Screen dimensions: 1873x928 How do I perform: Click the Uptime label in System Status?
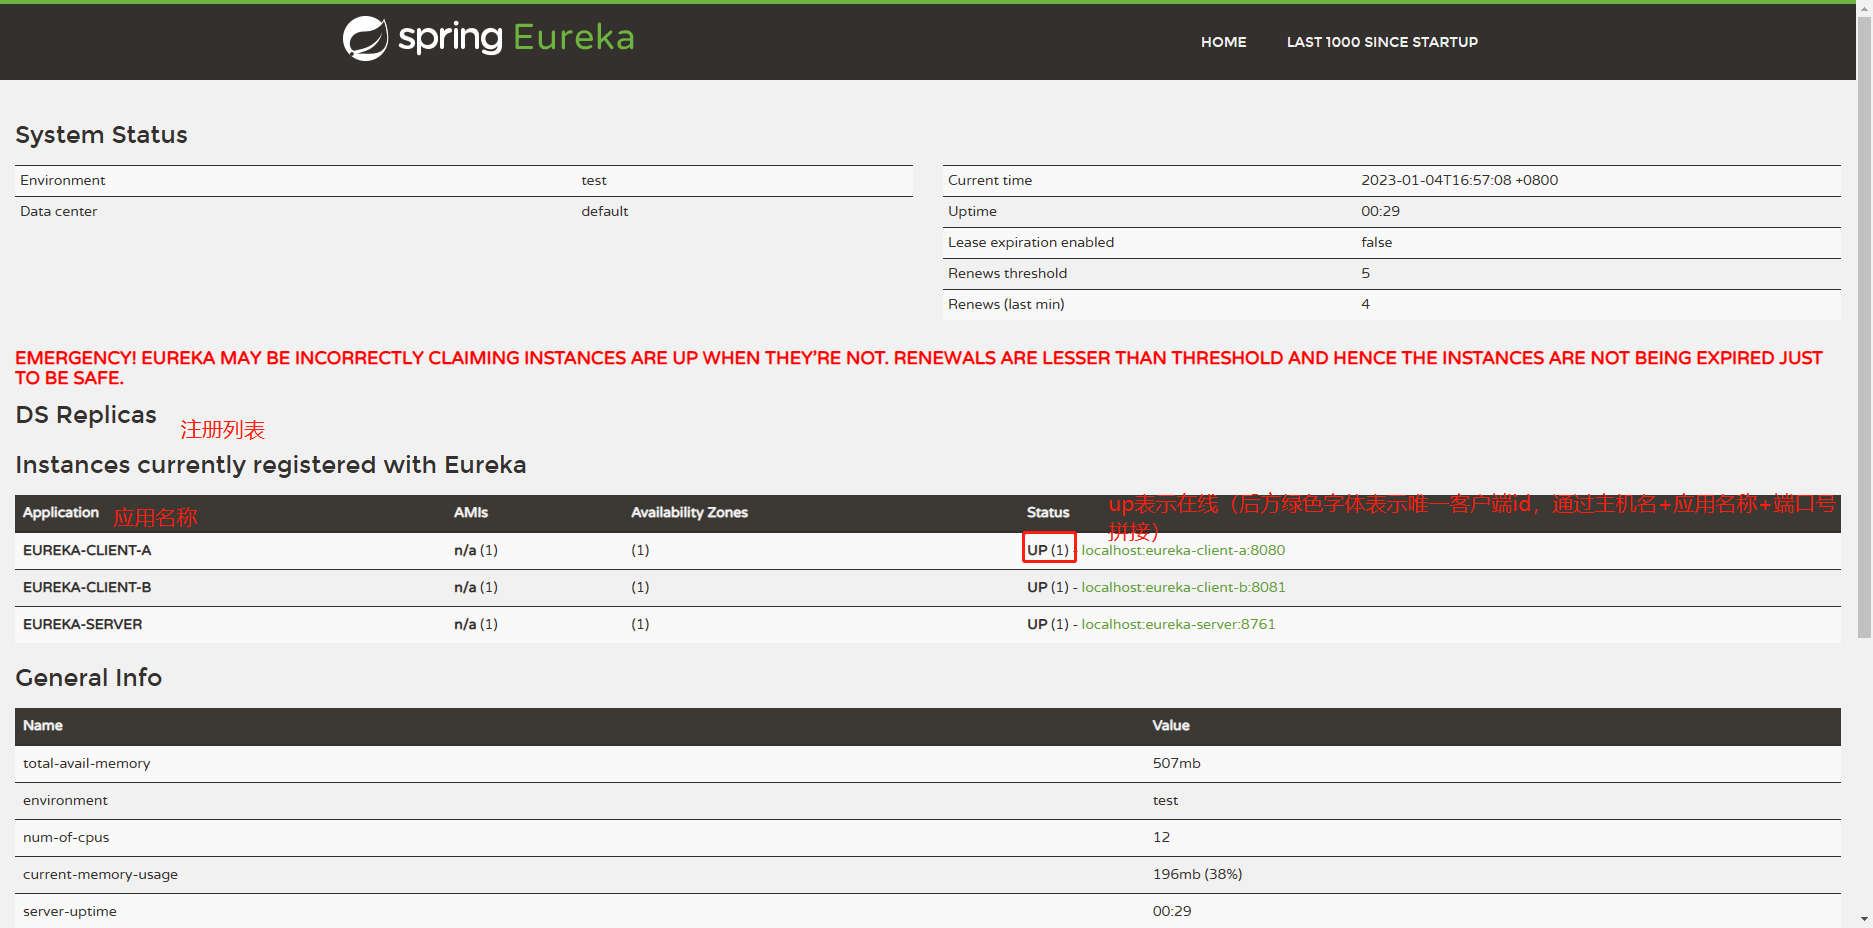(972, 211)
